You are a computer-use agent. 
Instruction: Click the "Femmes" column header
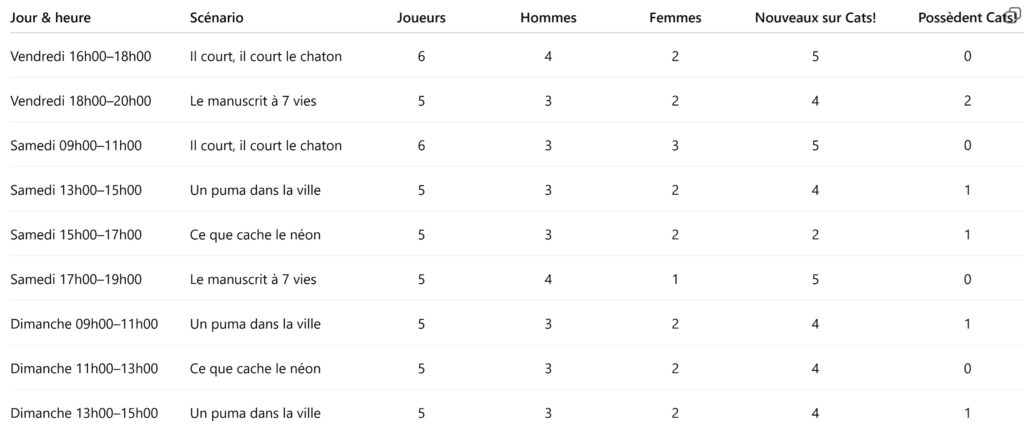[675, 18]
